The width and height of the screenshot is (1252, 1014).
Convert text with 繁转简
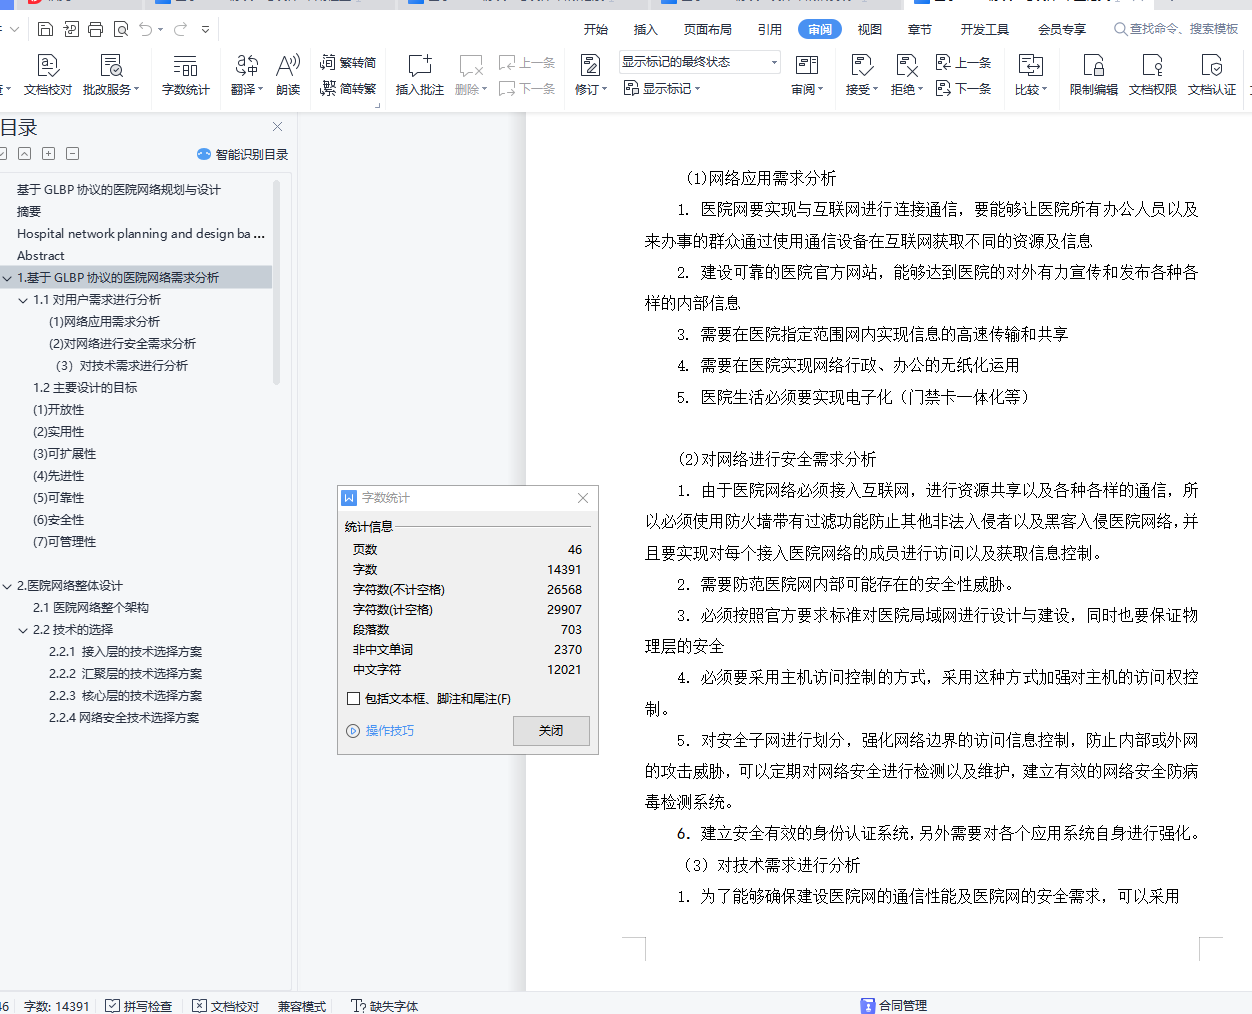pyautogui.click(x=348, y=62)
